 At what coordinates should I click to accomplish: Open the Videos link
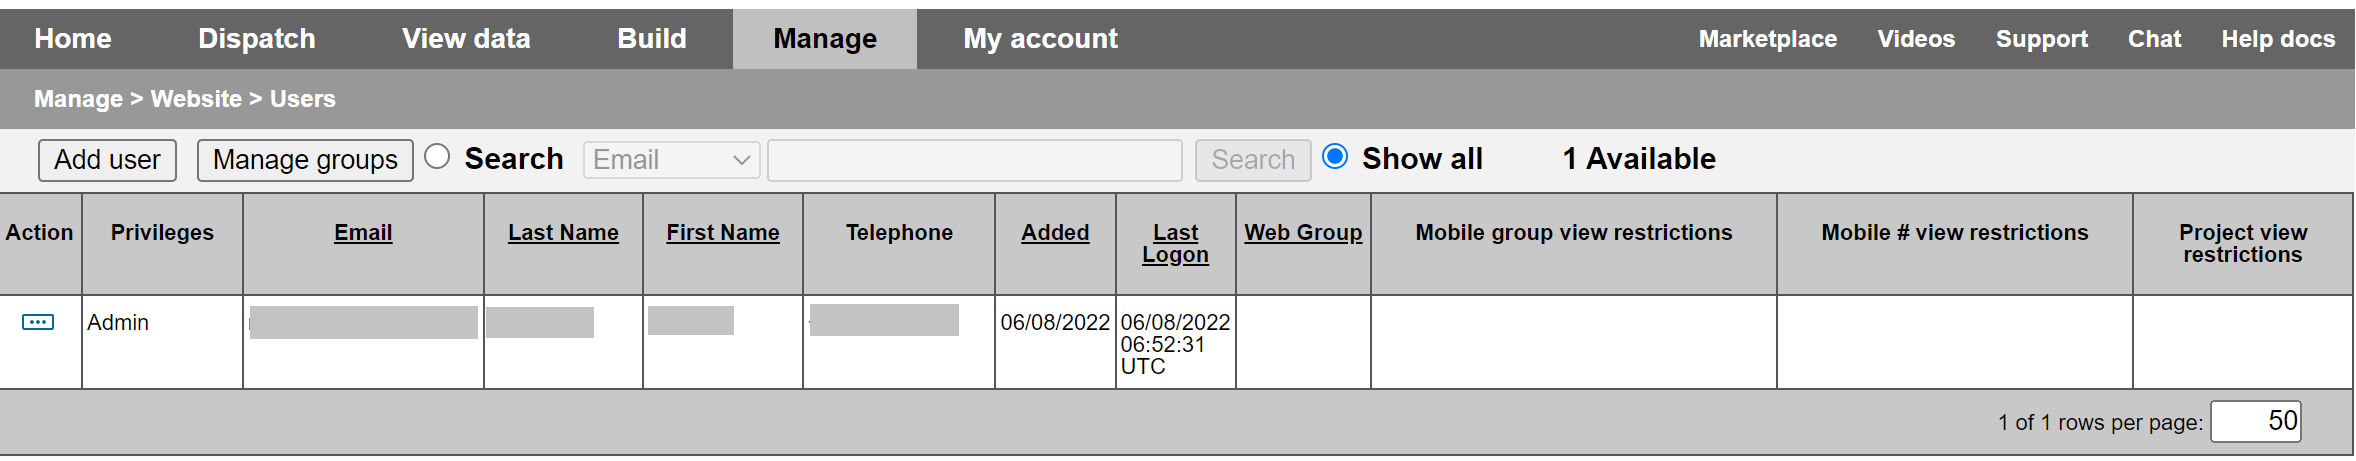[1916, 39]
